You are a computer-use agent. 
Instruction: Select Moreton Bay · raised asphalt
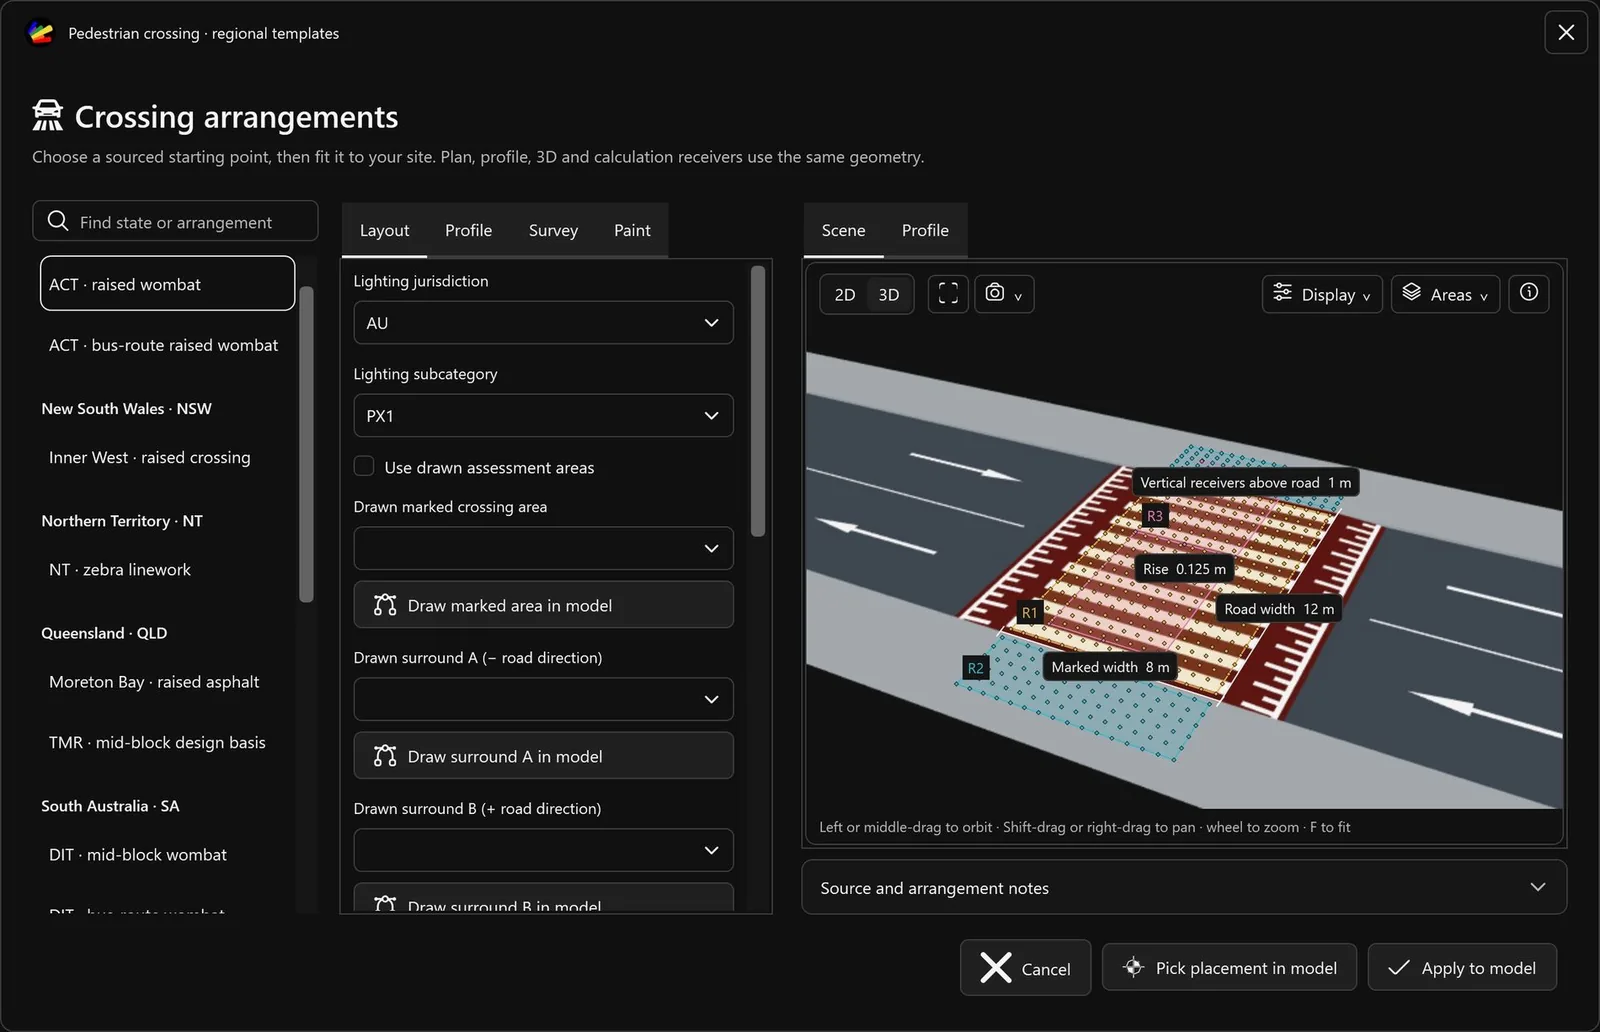167,681
